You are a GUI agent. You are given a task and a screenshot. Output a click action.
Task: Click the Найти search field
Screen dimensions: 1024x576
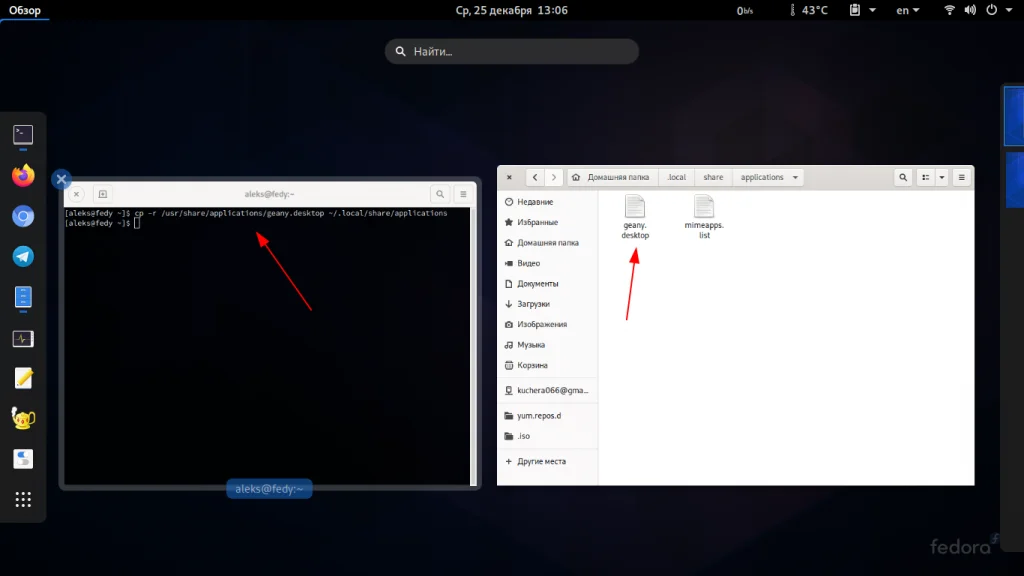coord(511,51)
